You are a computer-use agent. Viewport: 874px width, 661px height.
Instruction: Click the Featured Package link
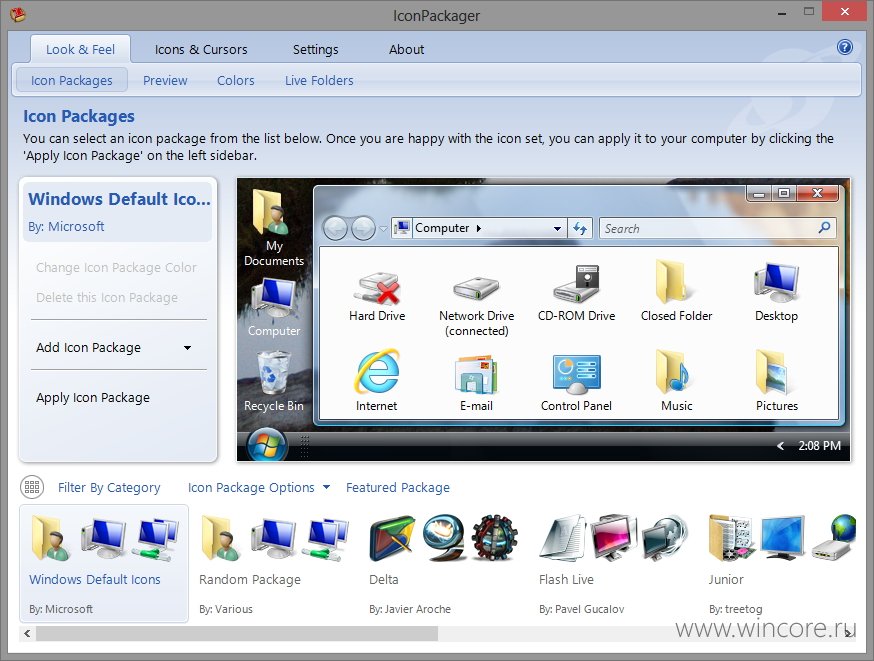397,487
